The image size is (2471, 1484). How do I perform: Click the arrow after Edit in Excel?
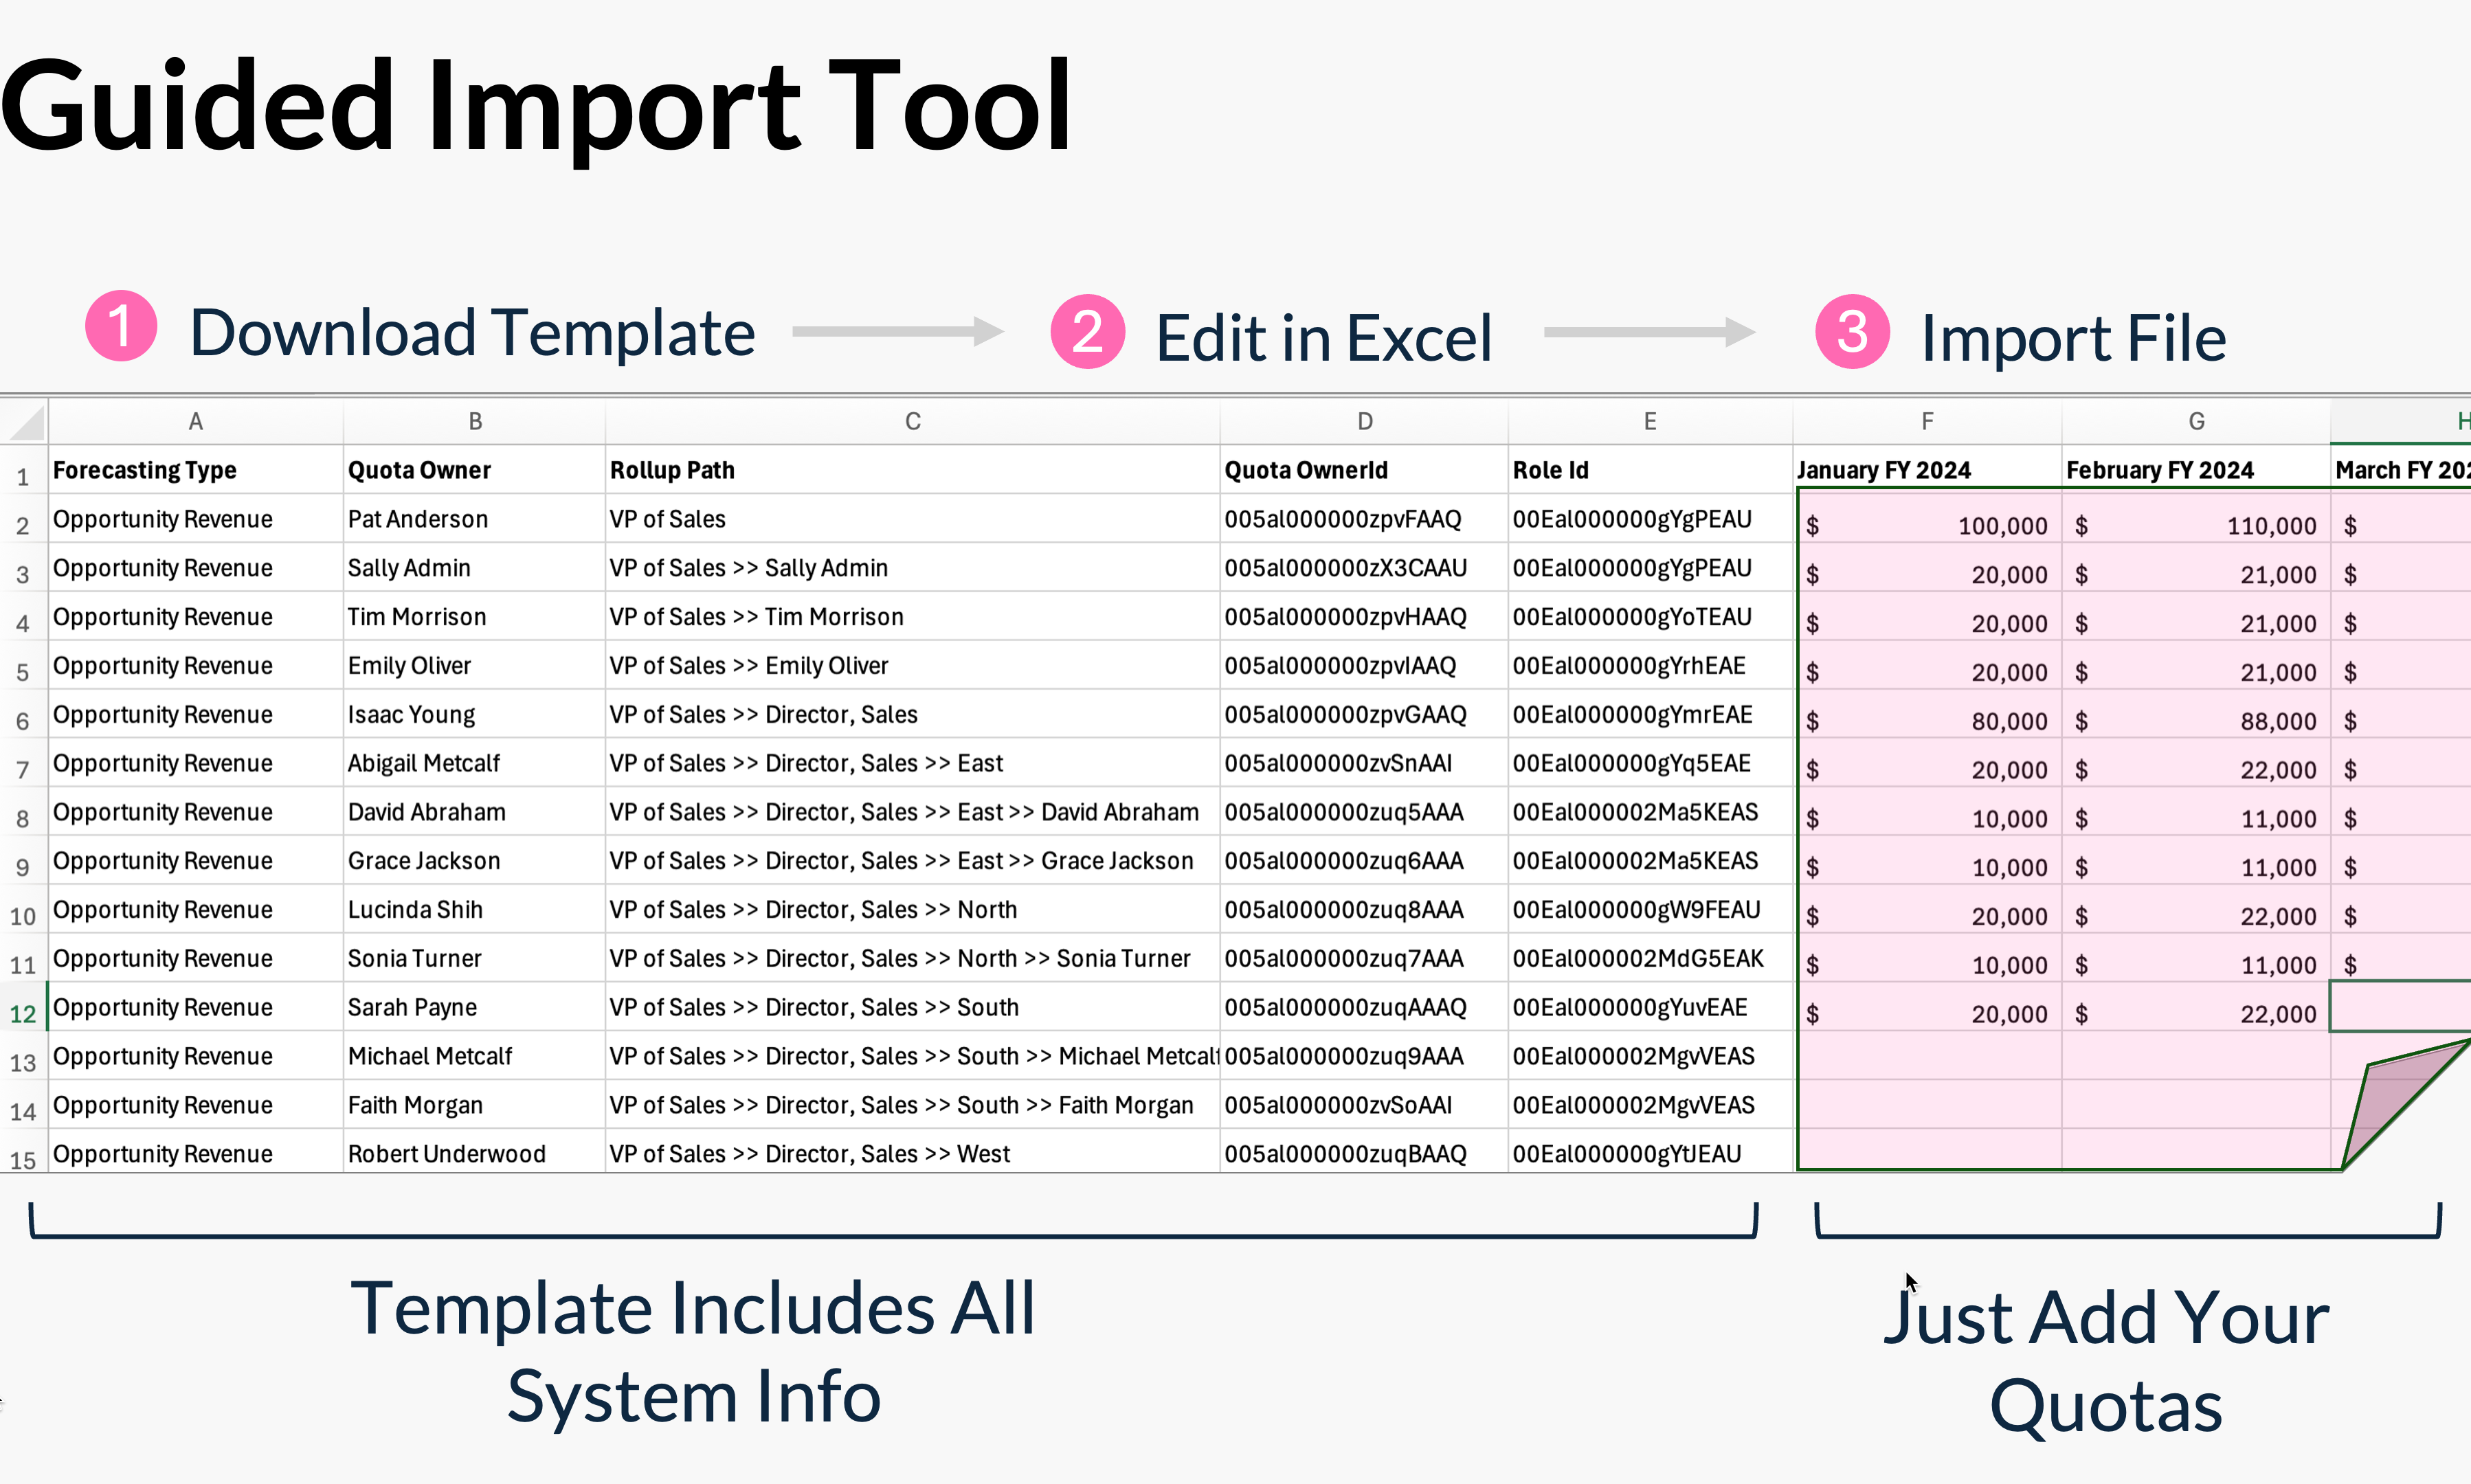click(x=1649, y=332)
